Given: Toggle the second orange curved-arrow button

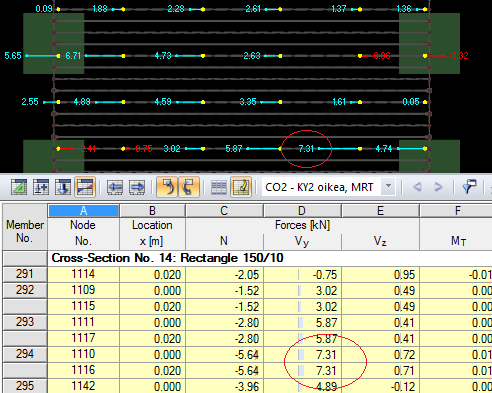Looking at the screenshot, I should tap(189, 187).
